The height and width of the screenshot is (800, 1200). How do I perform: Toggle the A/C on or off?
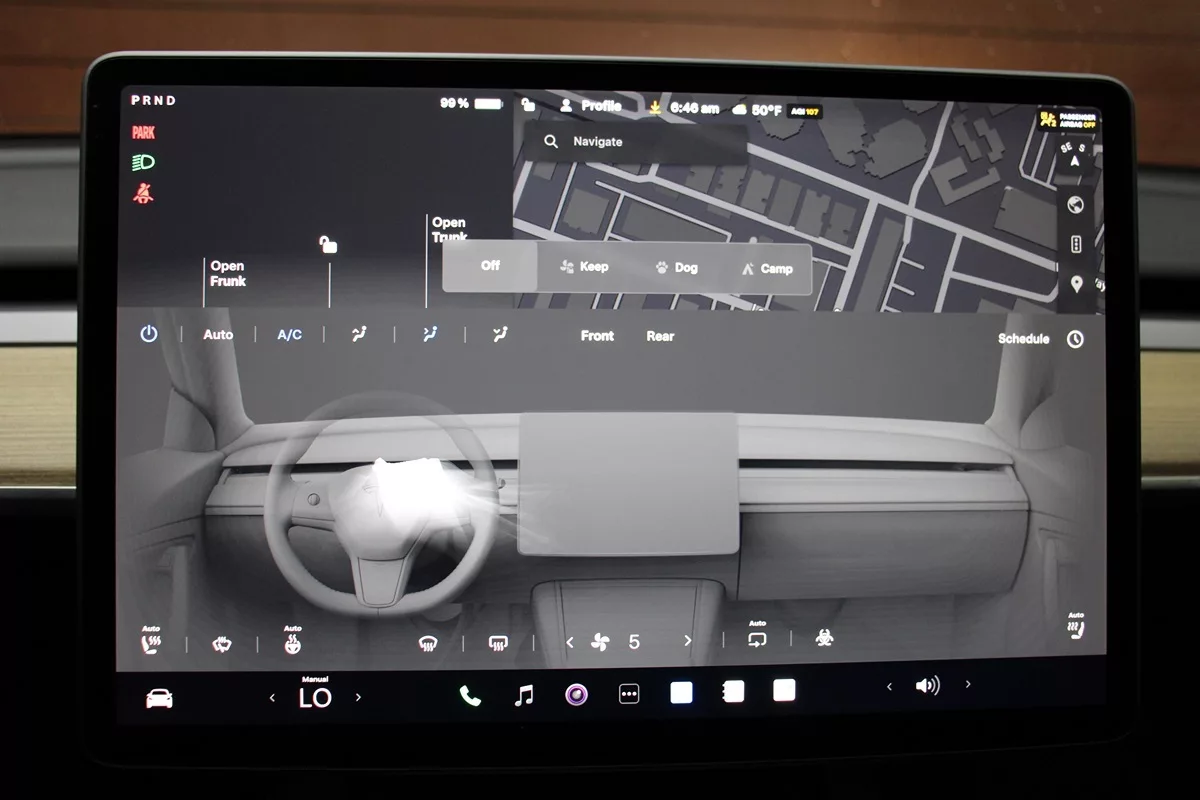pyautogui.click(x=289, y=335)
